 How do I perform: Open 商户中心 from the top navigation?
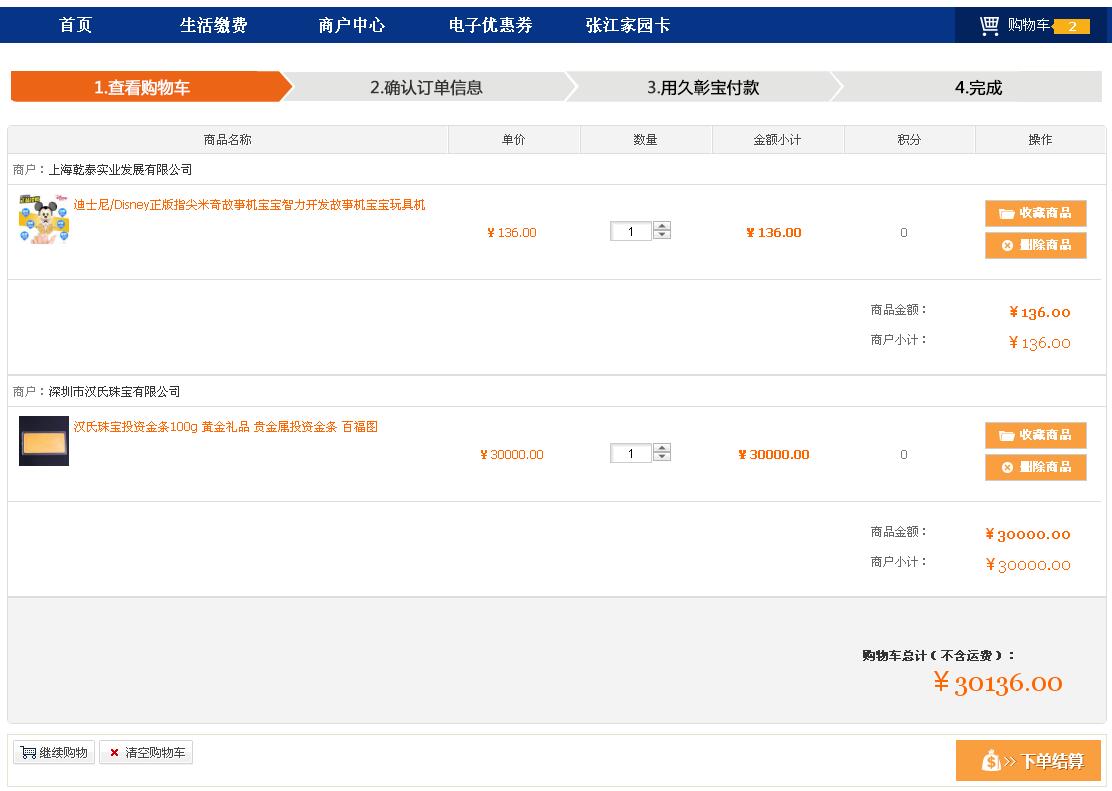(352, 26)
